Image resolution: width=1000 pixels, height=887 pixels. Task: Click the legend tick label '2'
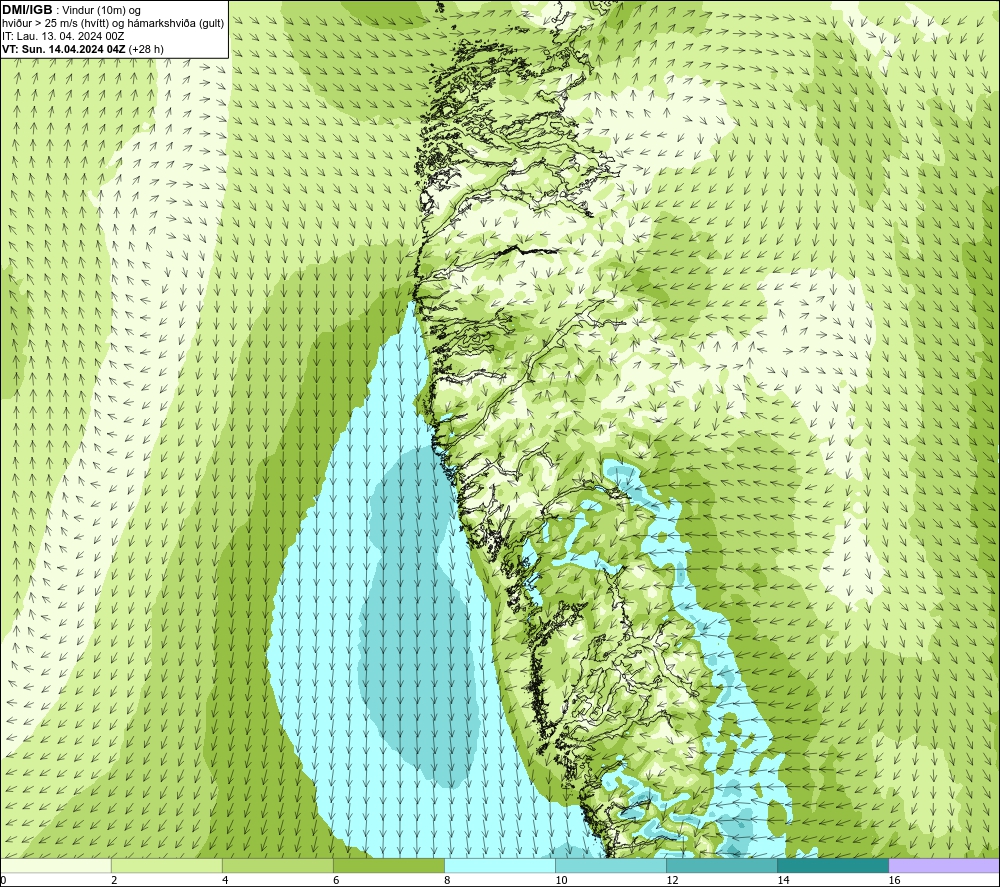pos(114,880)
